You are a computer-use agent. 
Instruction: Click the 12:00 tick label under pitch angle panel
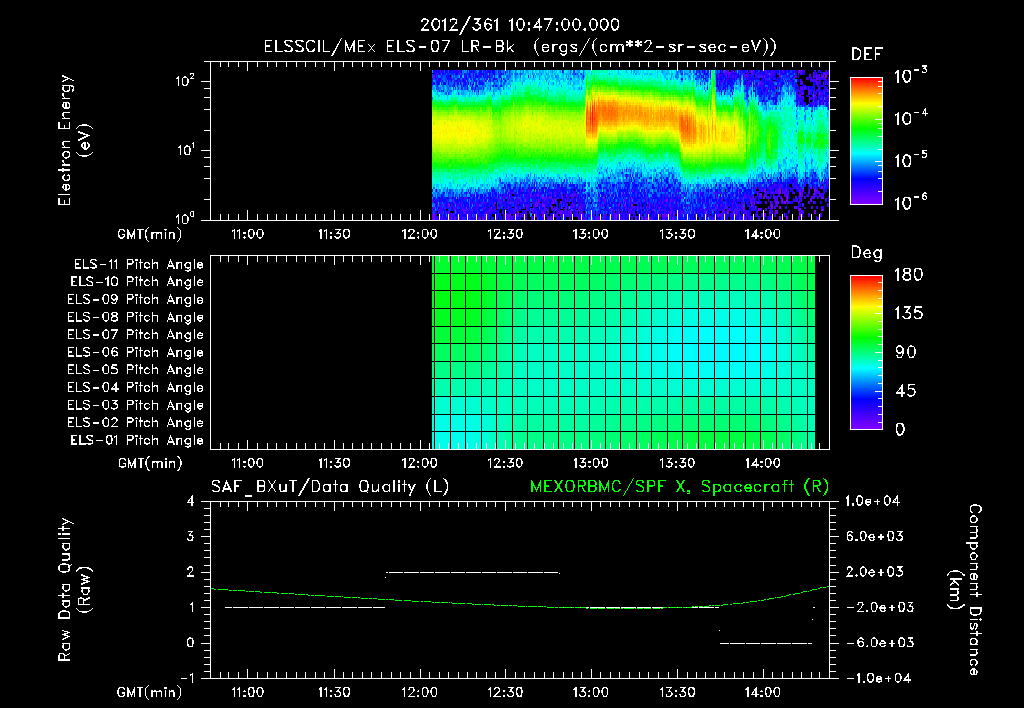pyautogui.click(x=419, y=463)
